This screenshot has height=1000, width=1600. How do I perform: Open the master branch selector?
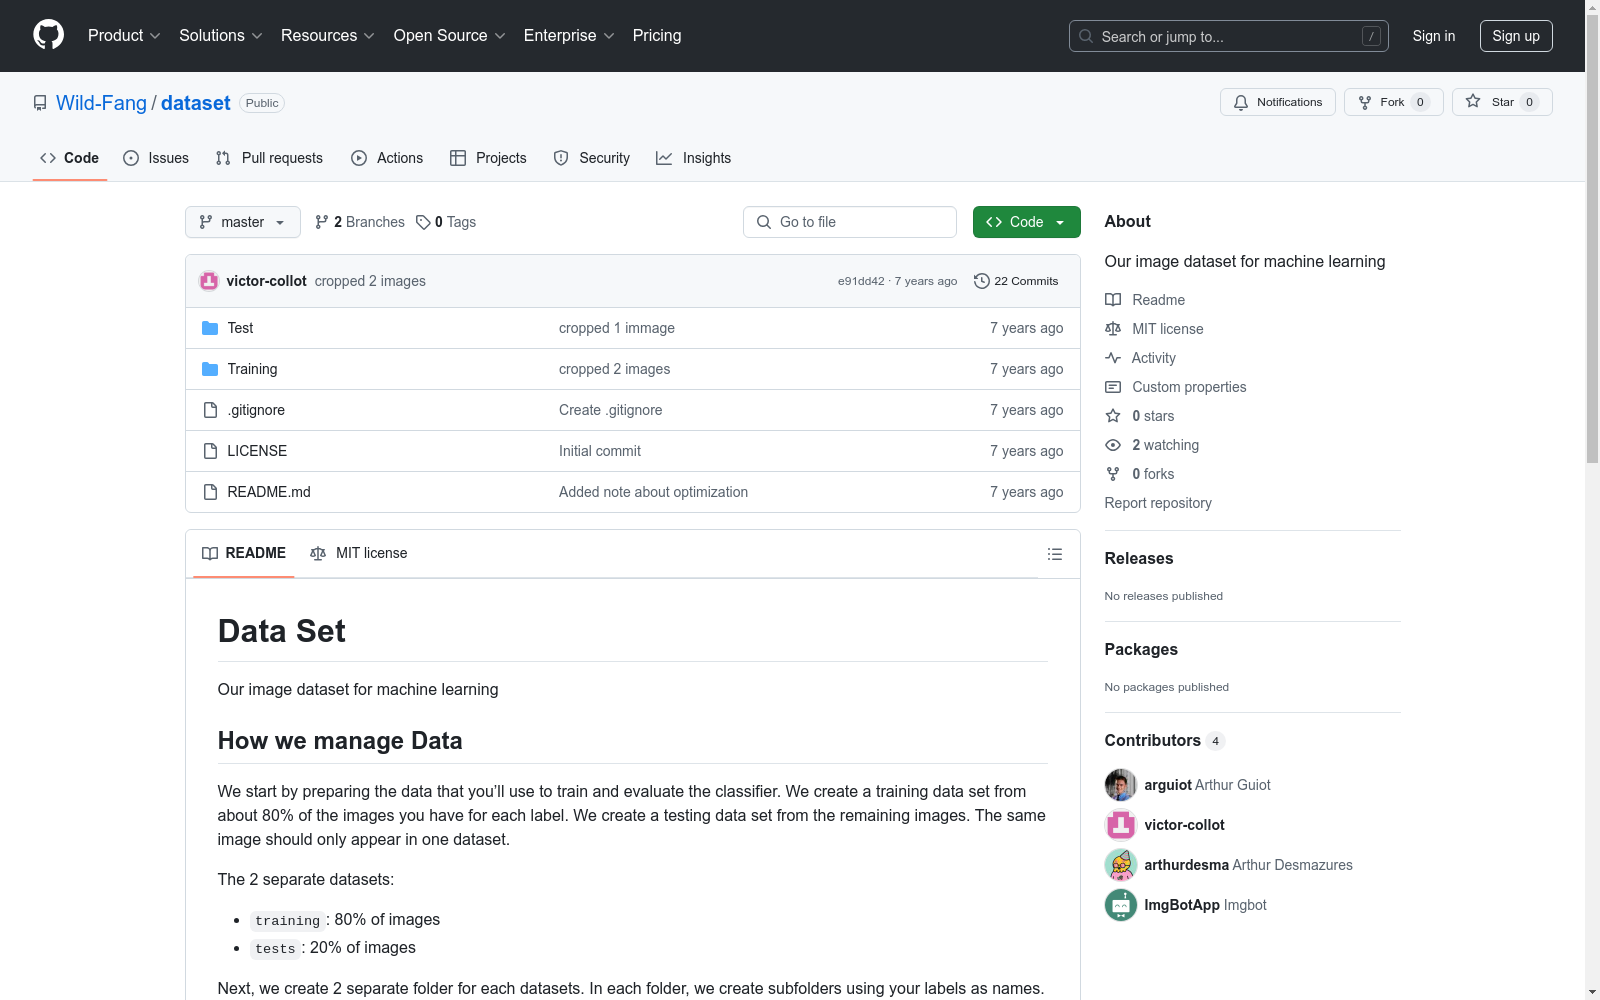243,222
